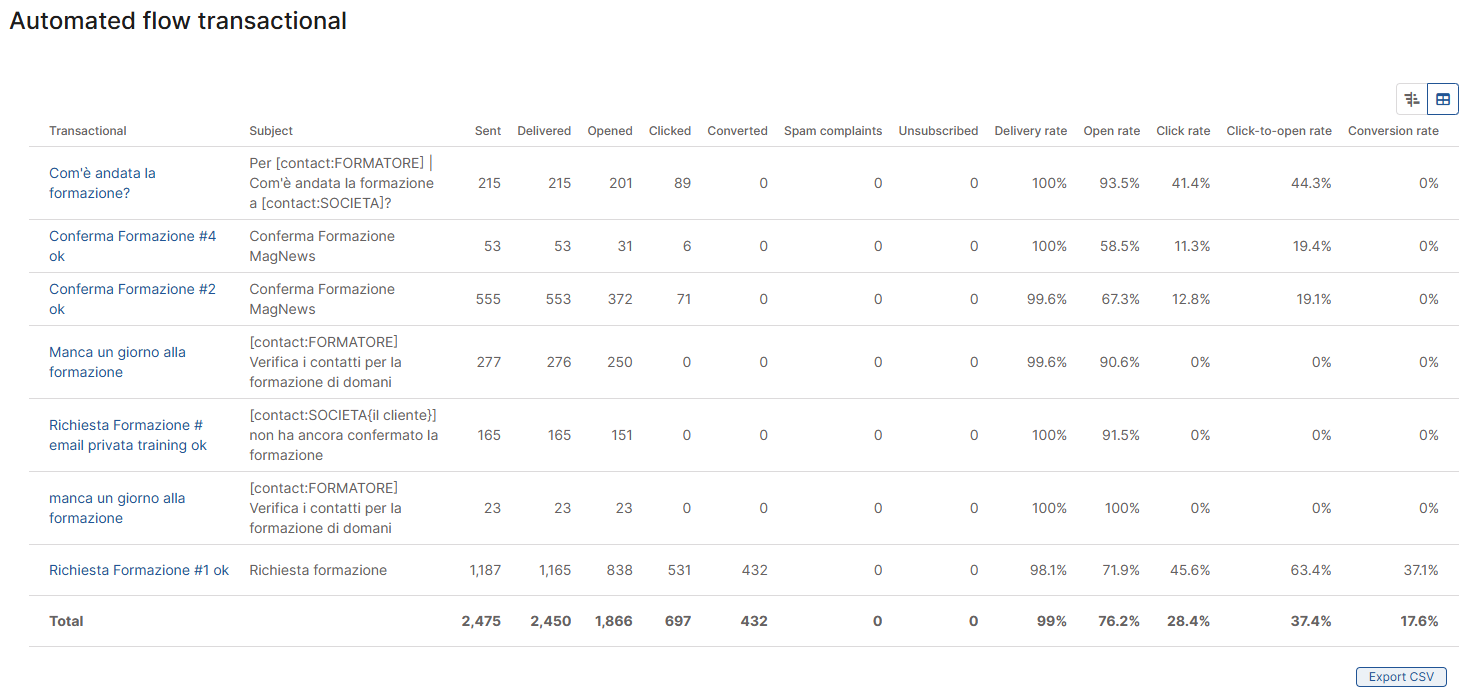This screenshot has width=1470, height=696.
Task: Select the total Clicked value 697
Action: (x=678, y=621)
